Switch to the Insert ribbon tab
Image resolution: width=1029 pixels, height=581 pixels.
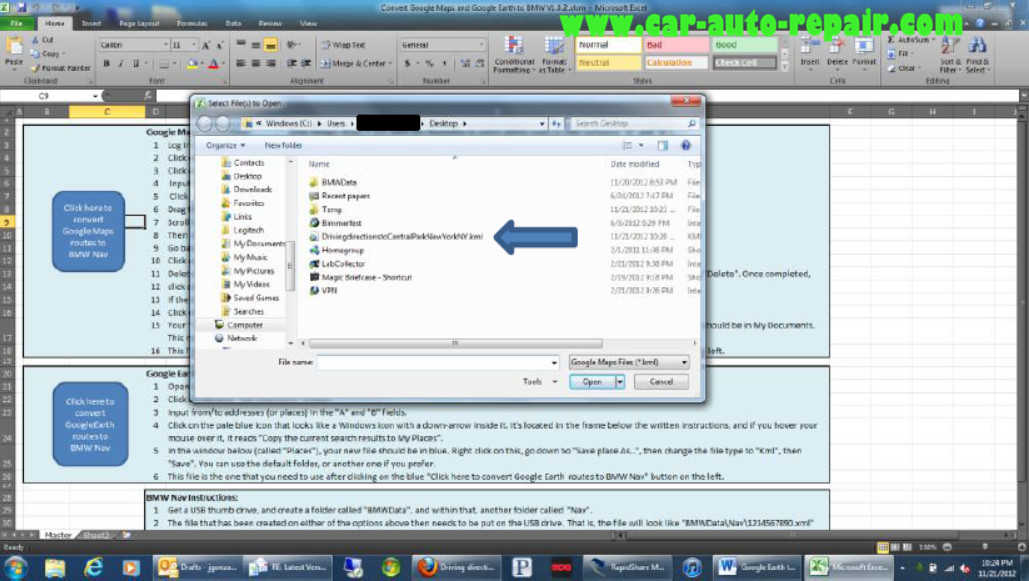[x=91, y=23]
